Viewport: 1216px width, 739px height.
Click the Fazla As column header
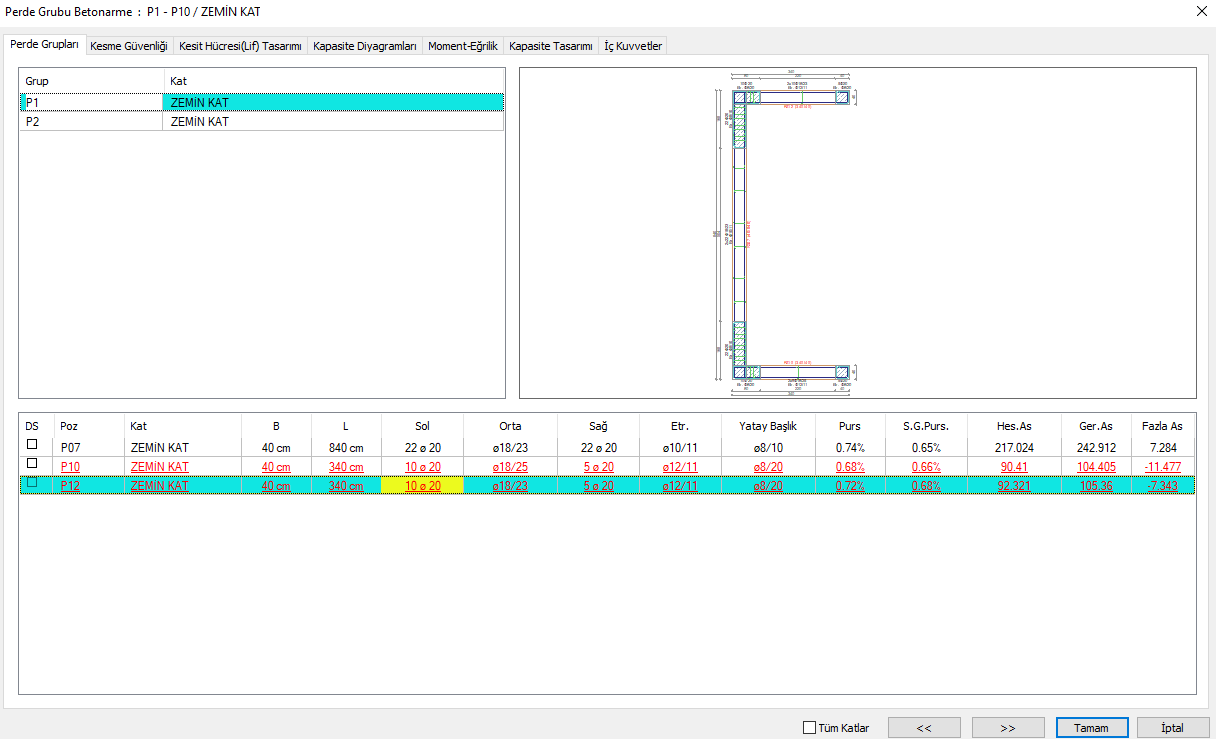click(1162, 426)
